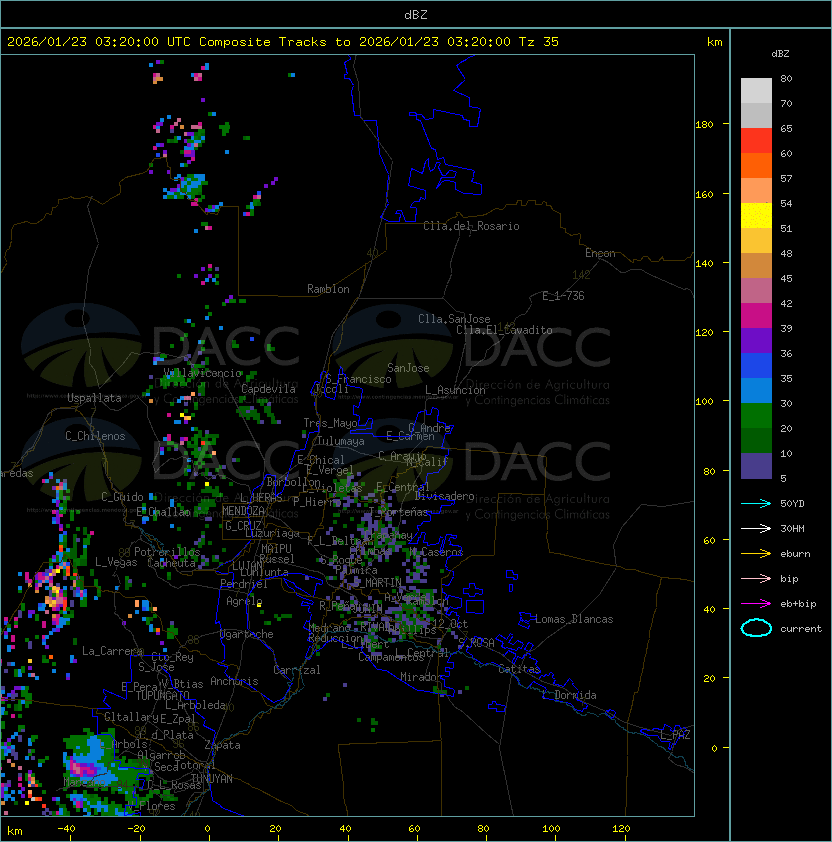Click the white 30HM arrow in legend
The width and height of the screenshot is (832, 842).
pyautogui.click(x=756, y=528)
